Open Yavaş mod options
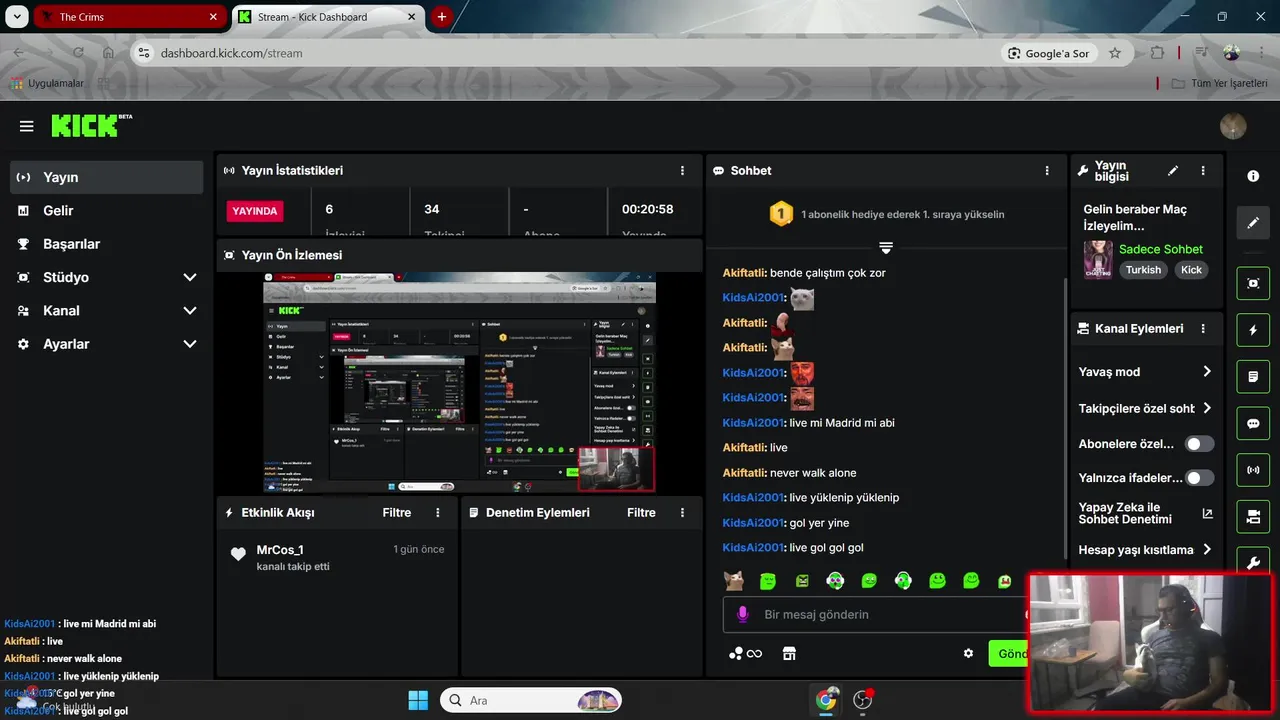 click(1145, 372)
